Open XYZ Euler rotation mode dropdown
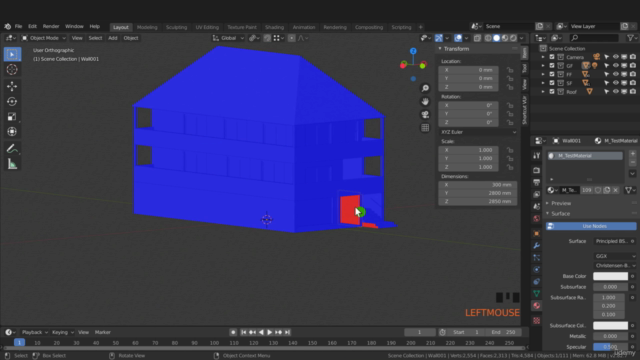The height and width of the screenshot is (360, 640). click(478, 132)
